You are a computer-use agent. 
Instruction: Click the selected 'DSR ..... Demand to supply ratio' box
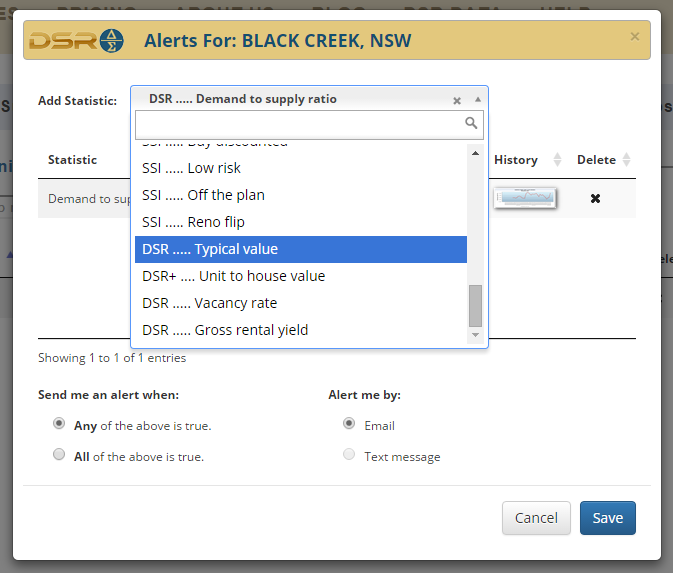tap(309, 99)
